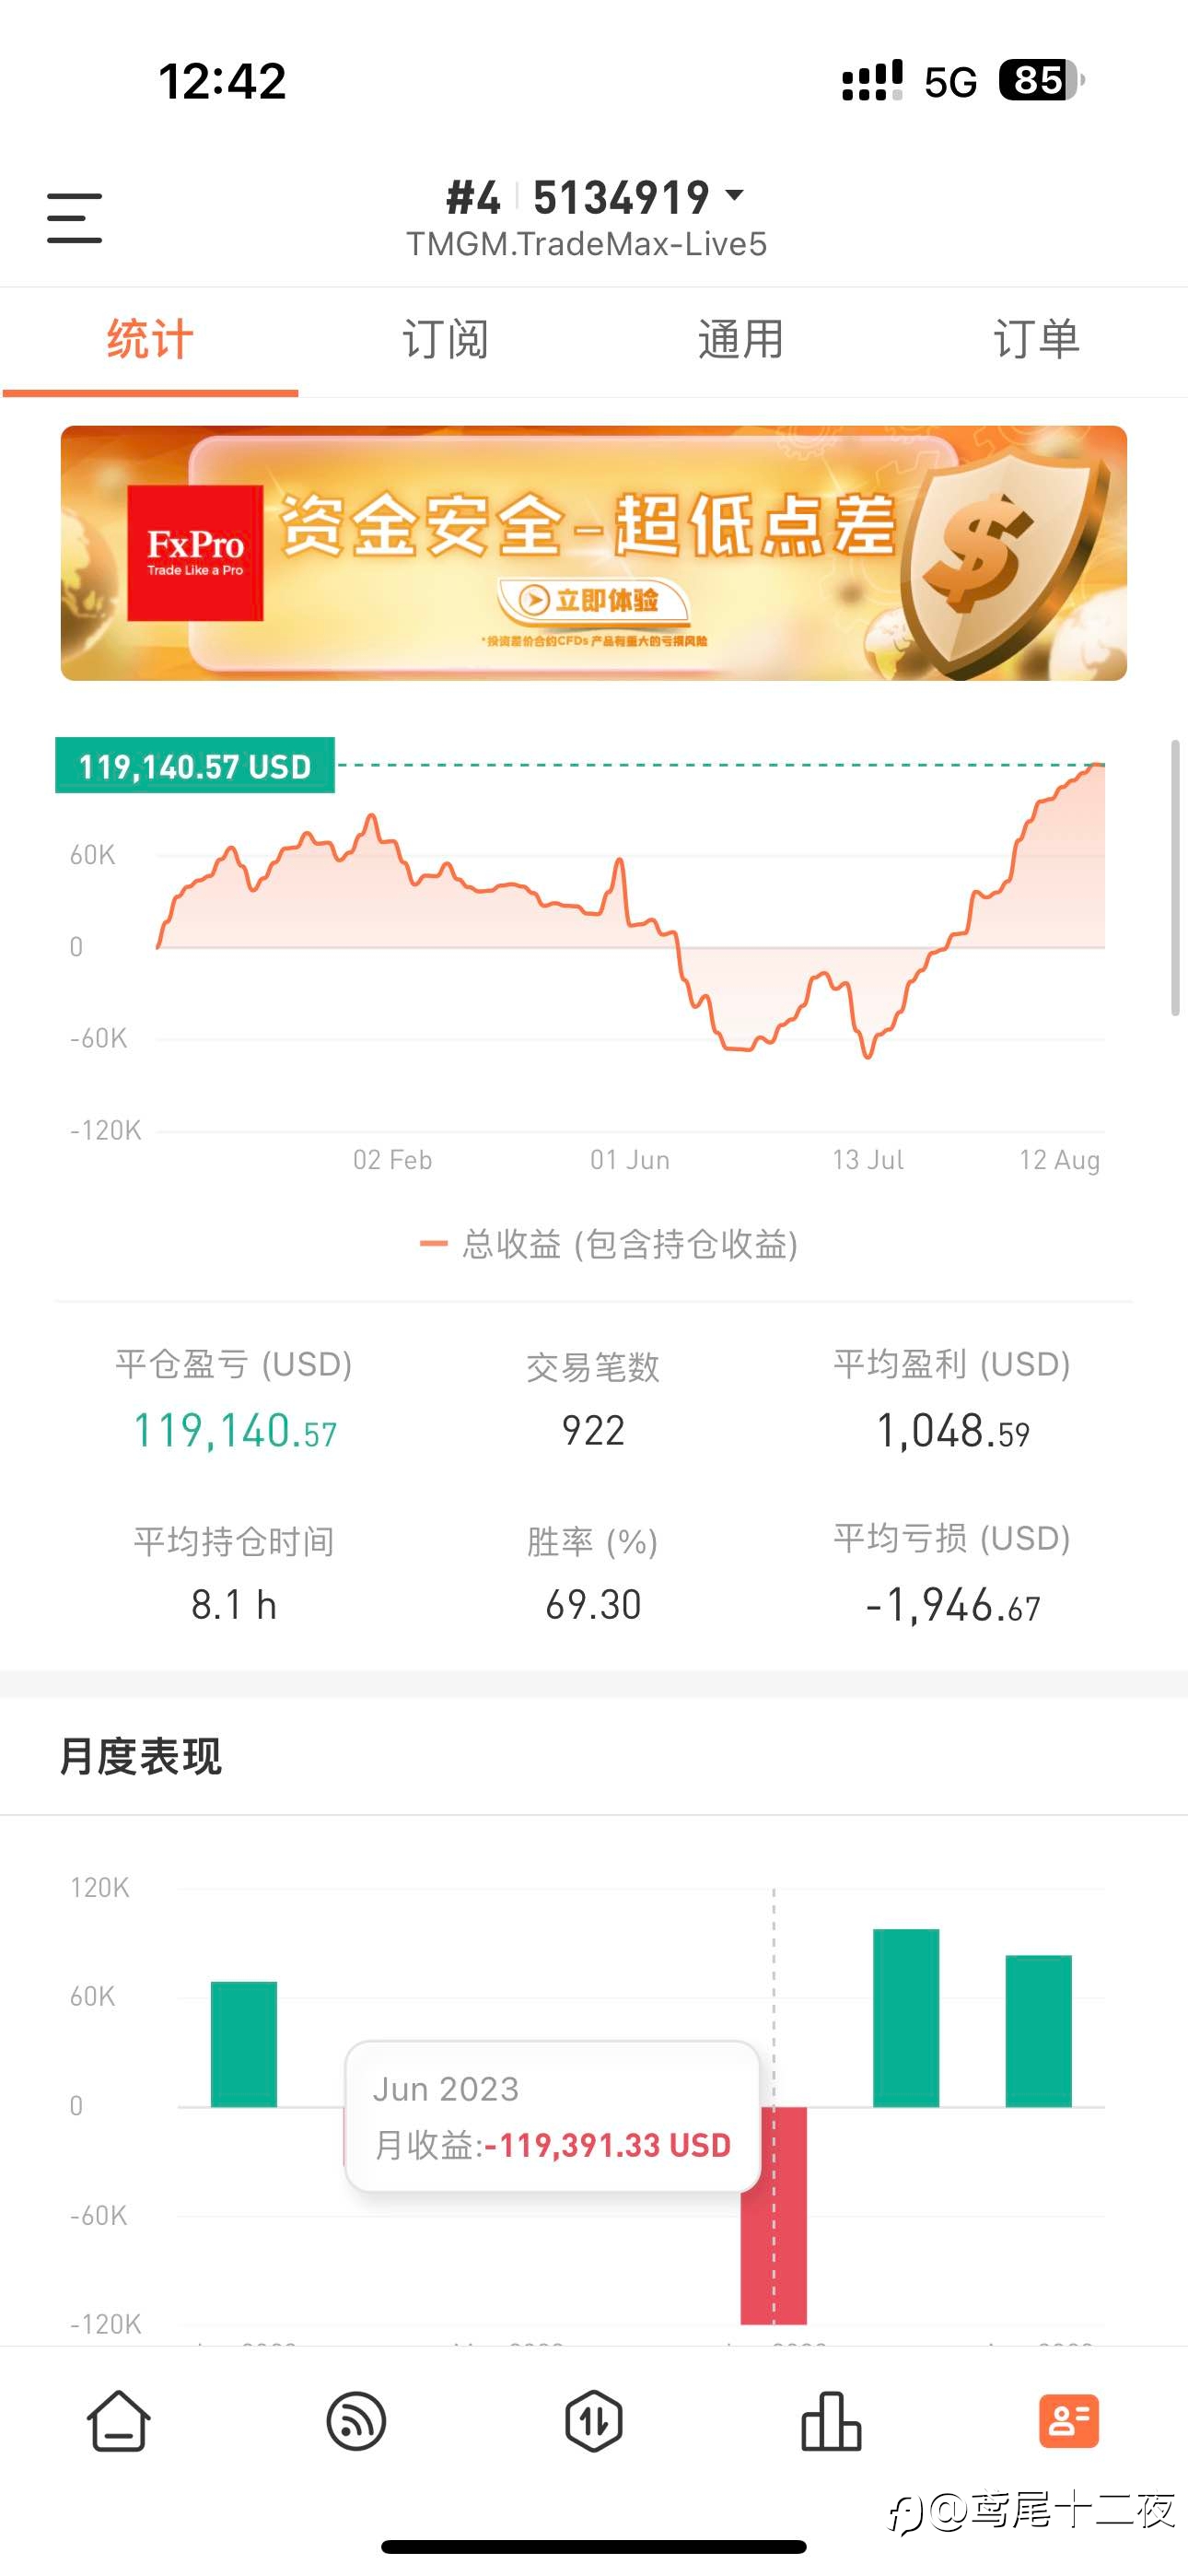This screenshot has width=1188, height=2576.
Task: Tap the tallest green monthly bar
Action: (906, 2017)
